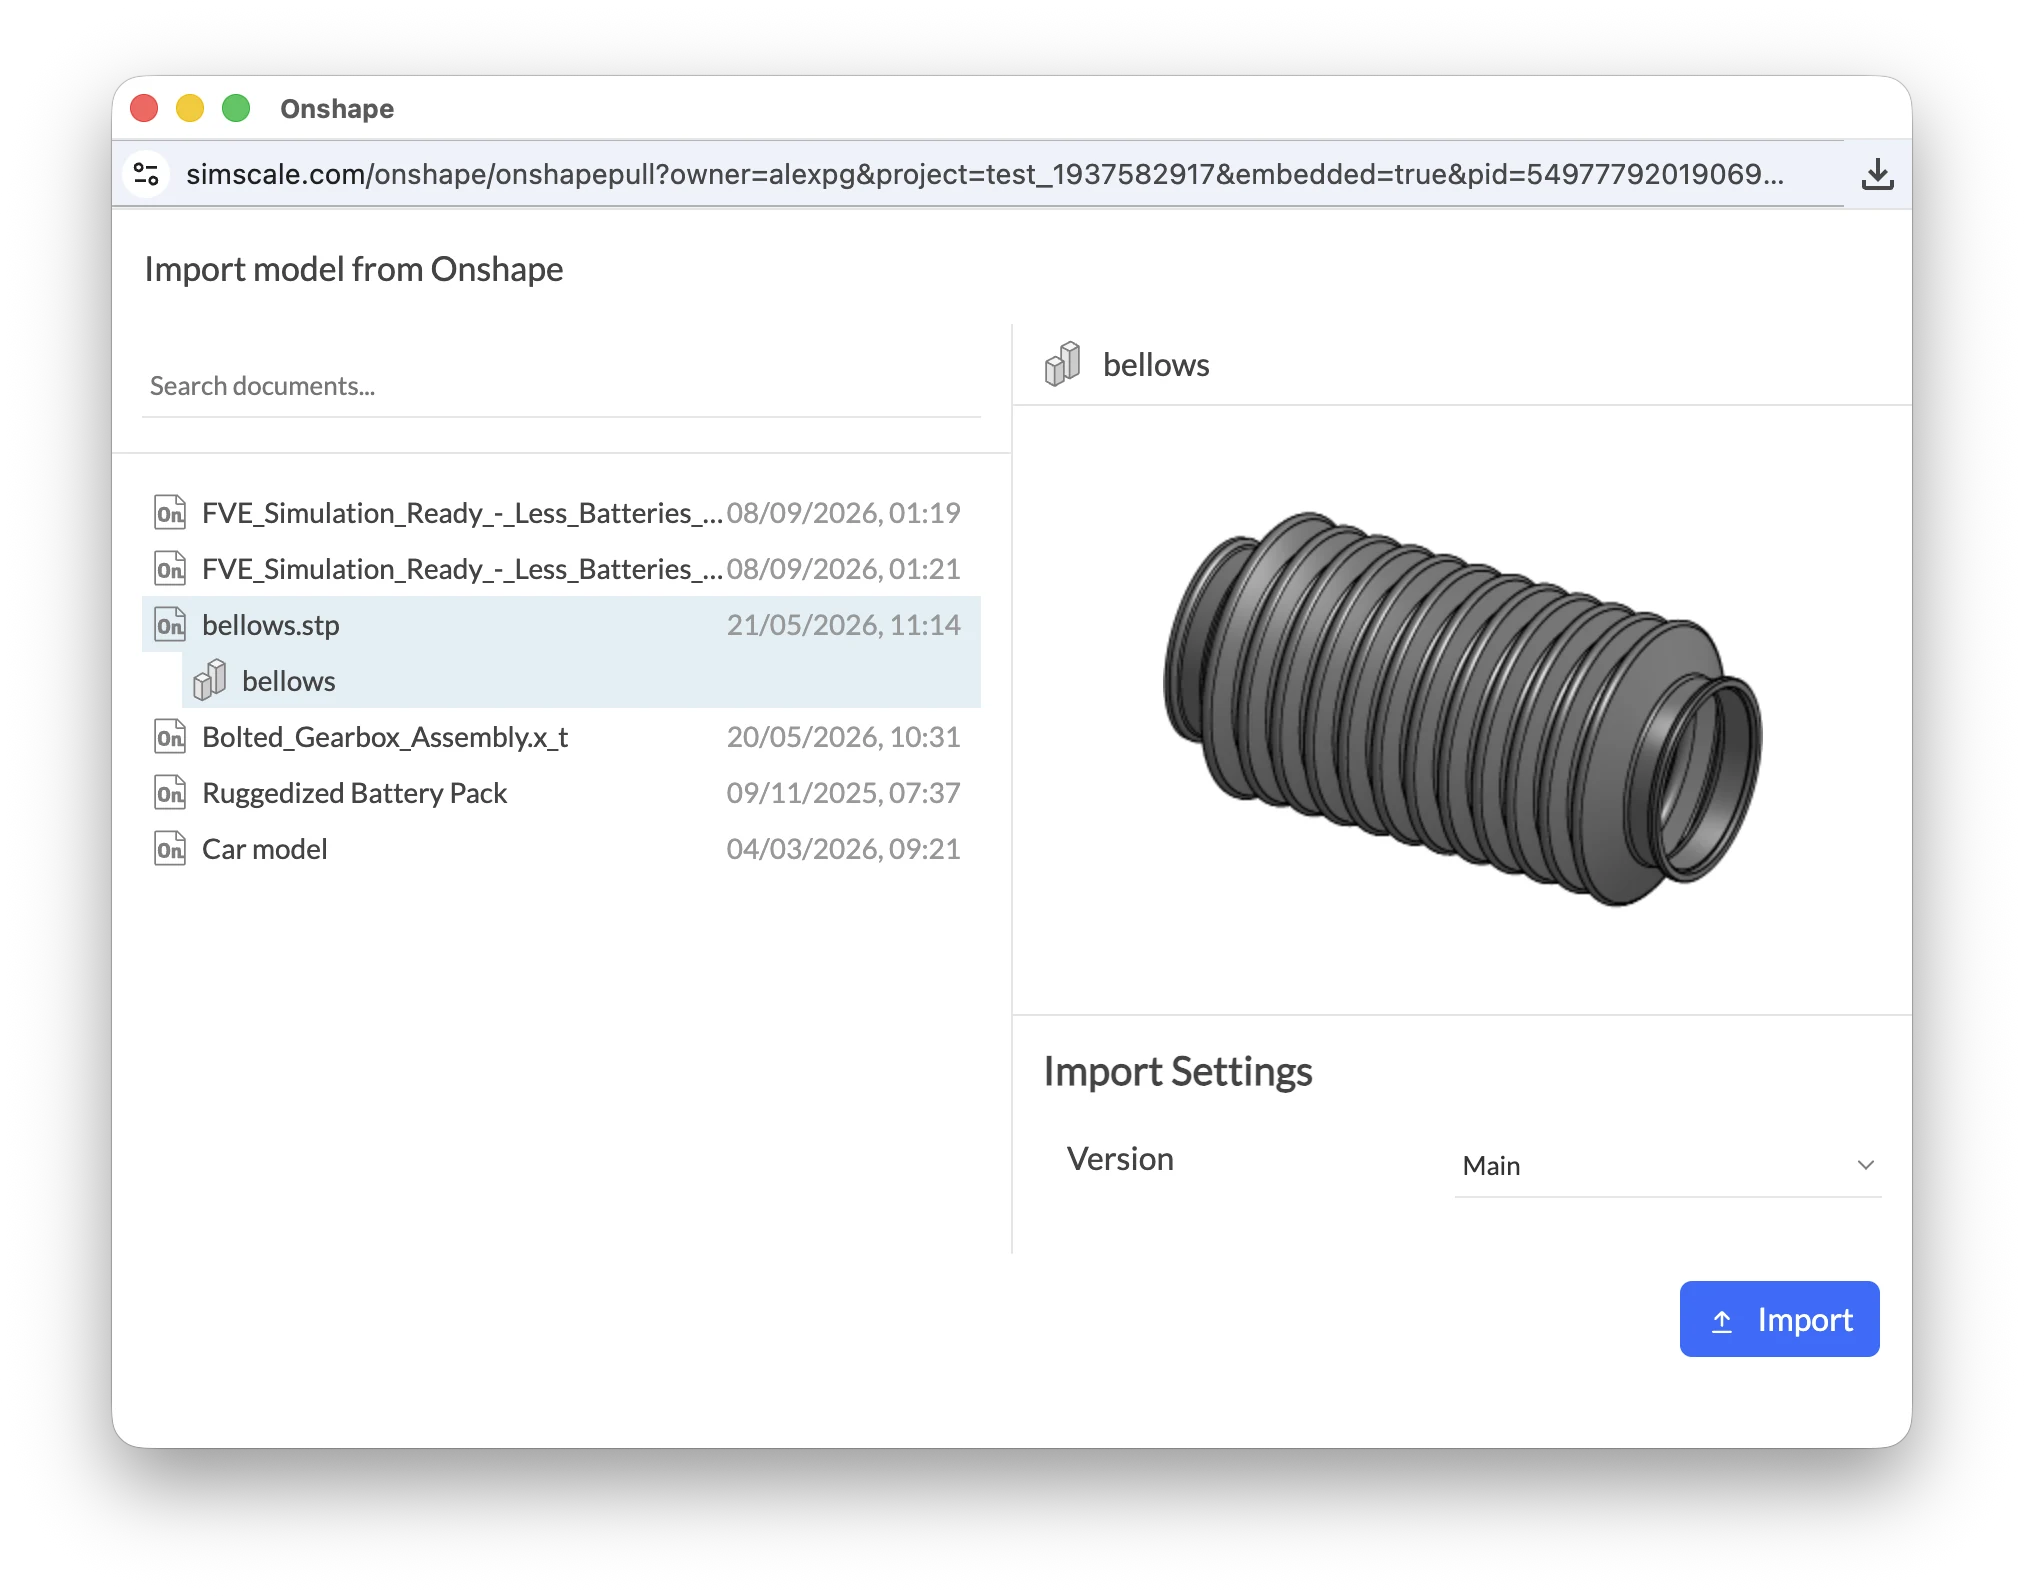
Task: Select the bellows assembly child item
Action: click(581, 680)
